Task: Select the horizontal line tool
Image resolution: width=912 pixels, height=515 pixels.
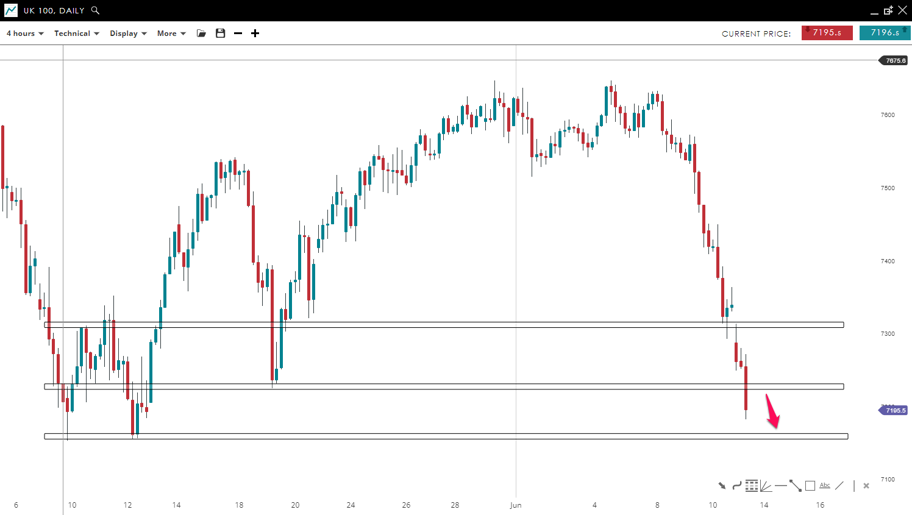Action: click(780, 486)
